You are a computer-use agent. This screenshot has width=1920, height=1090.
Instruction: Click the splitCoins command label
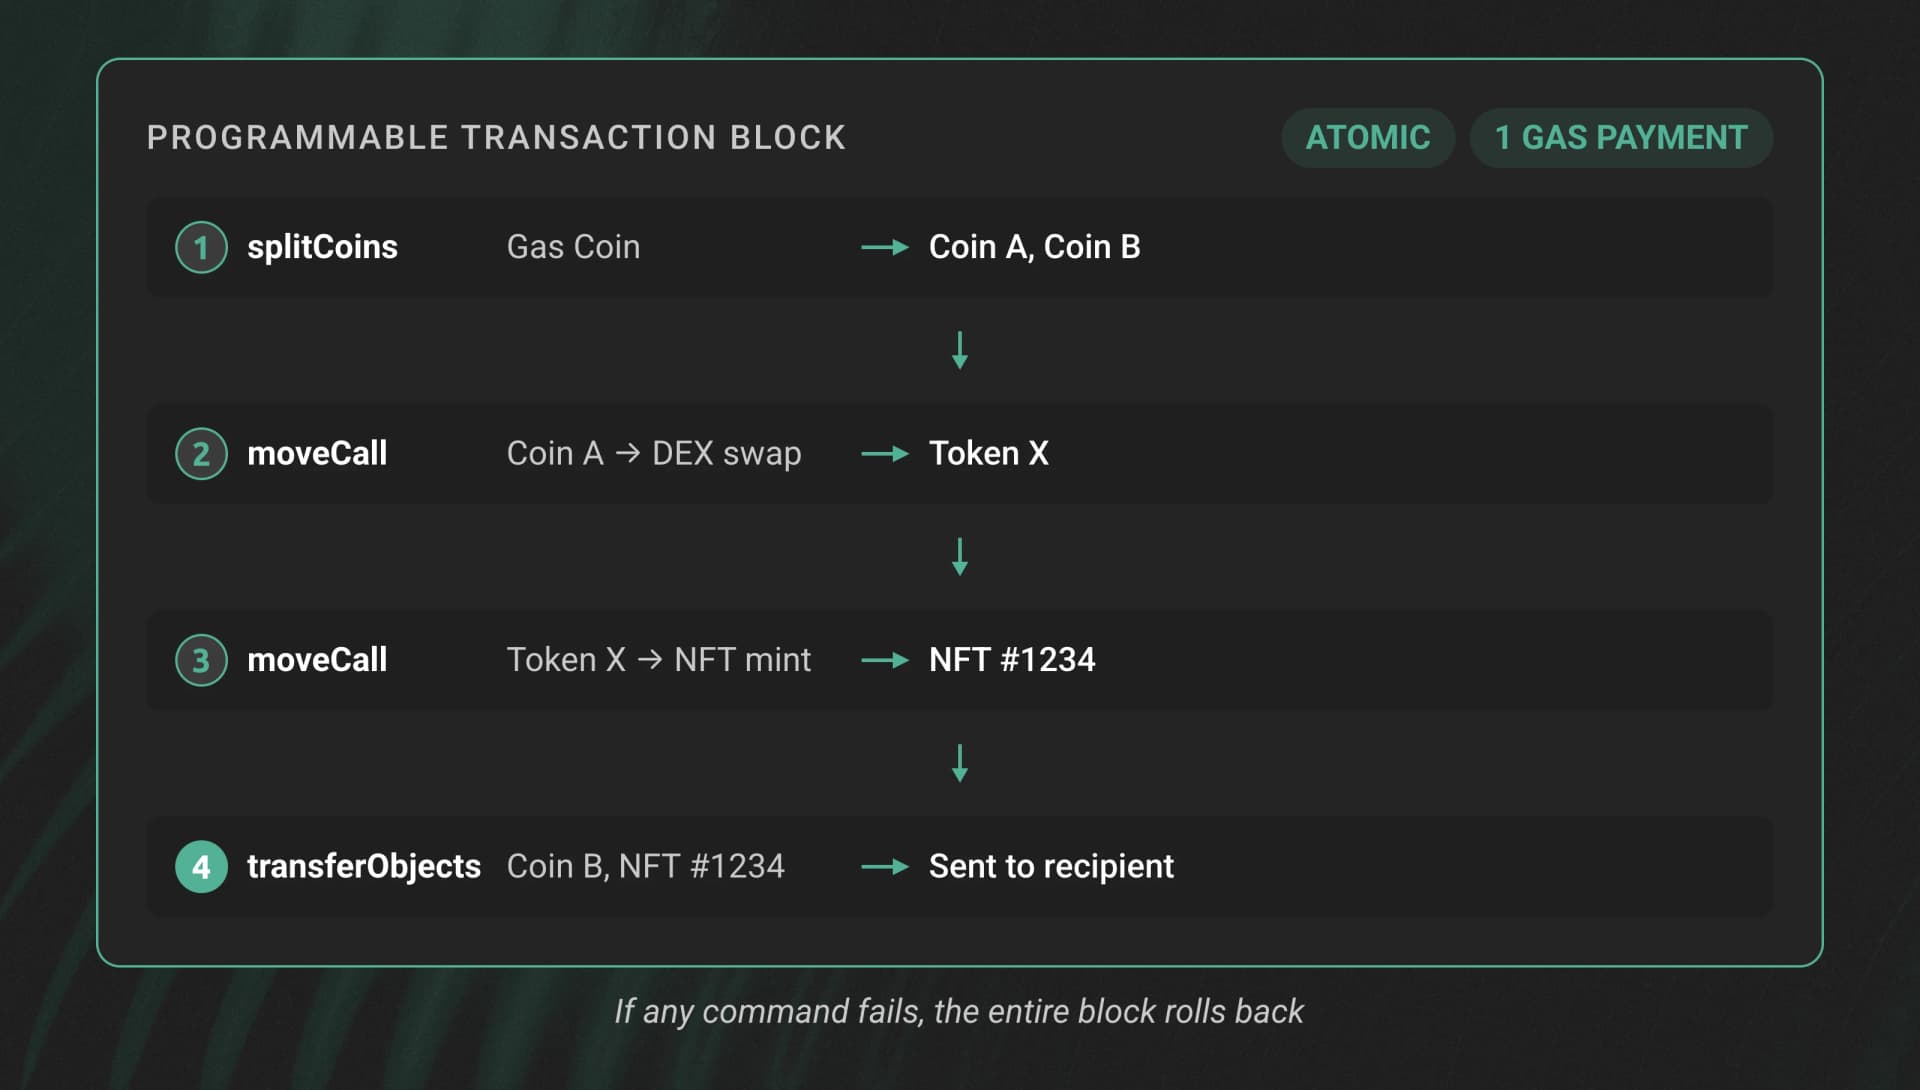[322, 247]
